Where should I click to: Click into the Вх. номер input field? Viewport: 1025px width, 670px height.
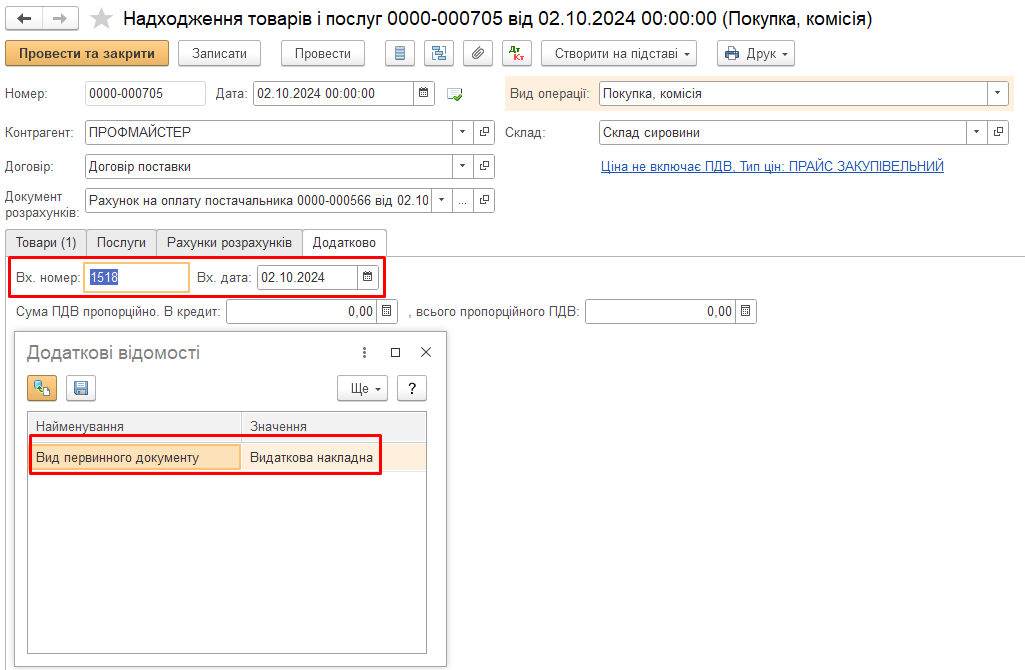(137, 277)
